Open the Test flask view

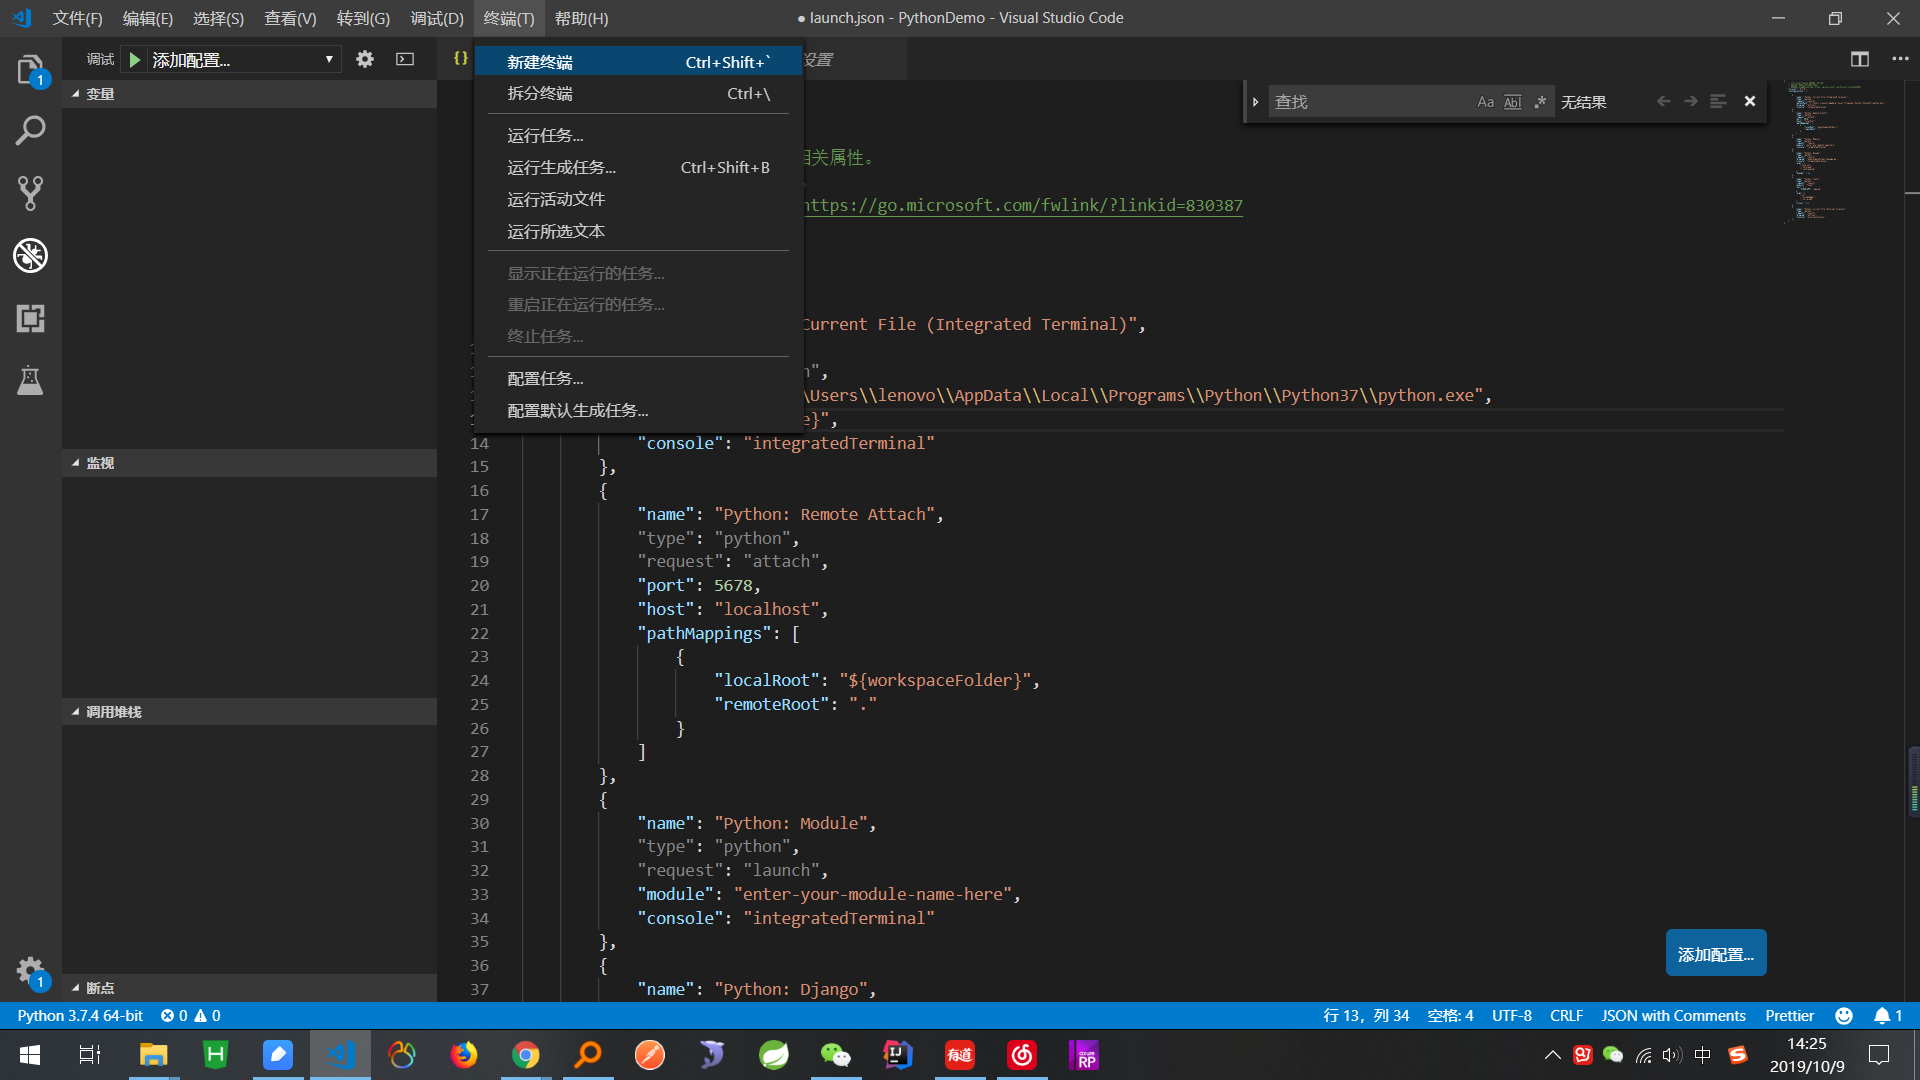click(30, 380)
